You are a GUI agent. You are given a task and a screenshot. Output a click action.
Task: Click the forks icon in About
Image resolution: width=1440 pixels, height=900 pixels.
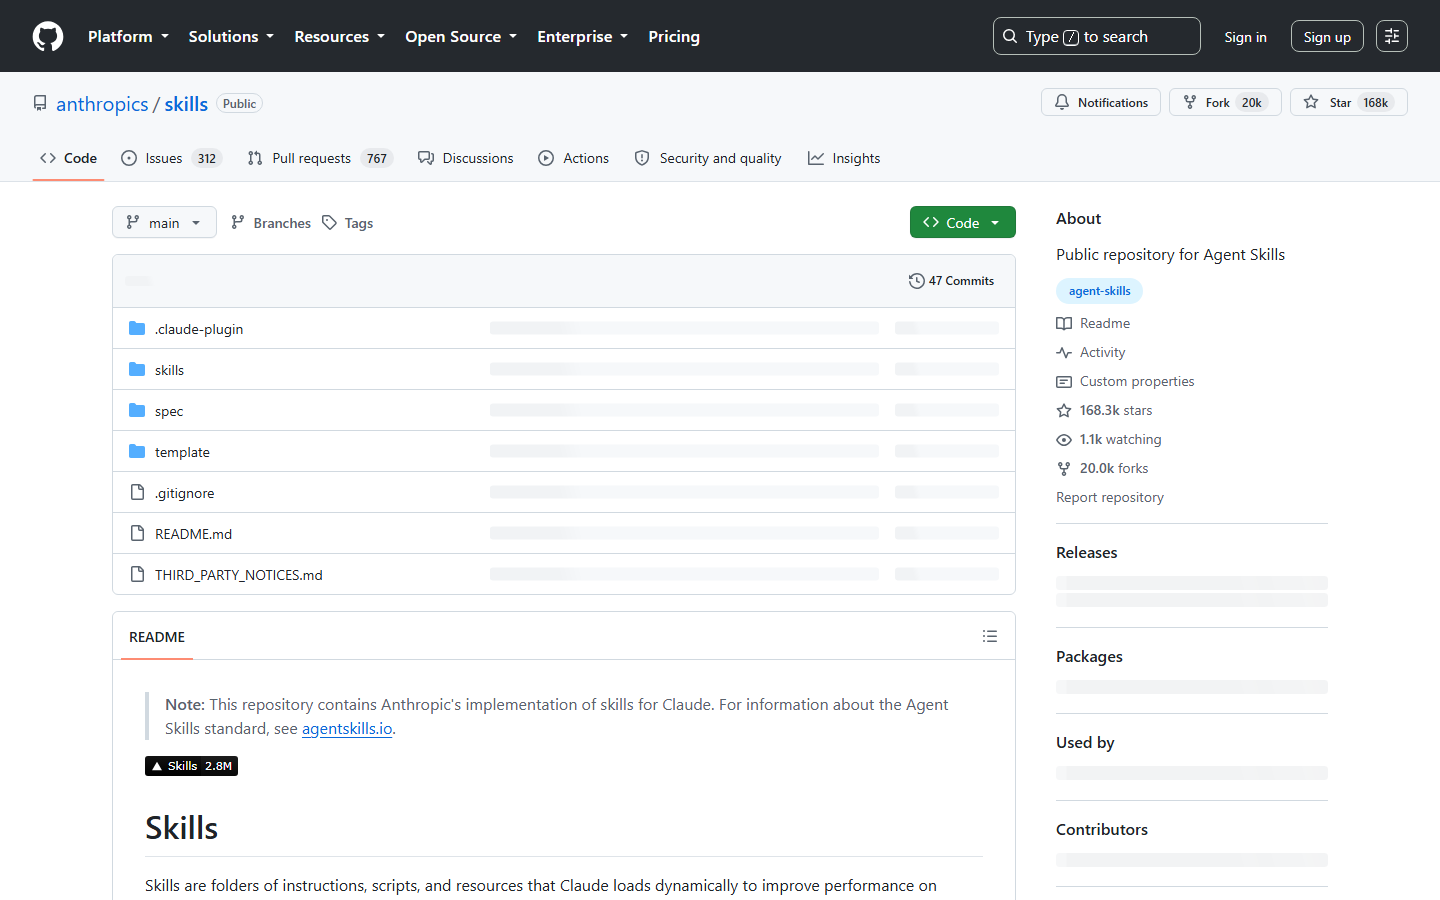pos(1064,468)
